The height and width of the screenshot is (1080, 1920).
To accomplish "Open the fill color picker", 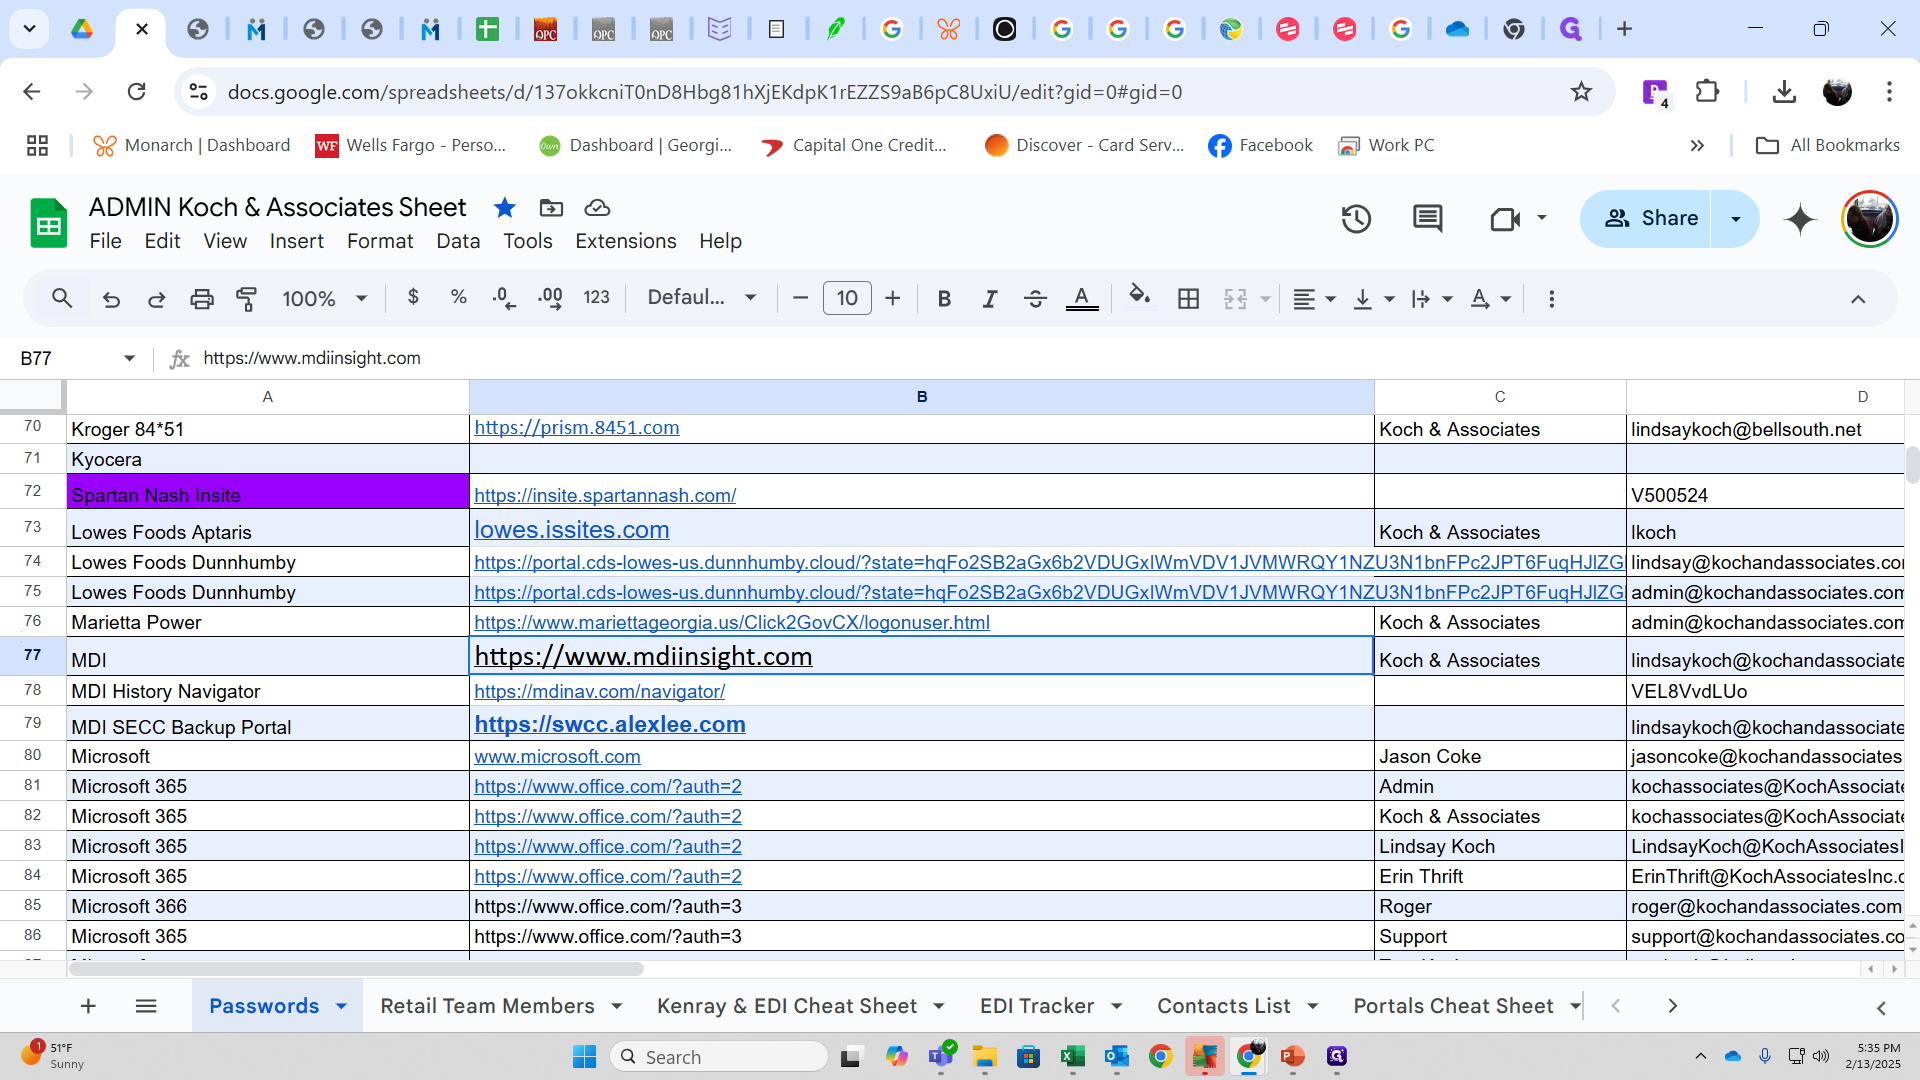I will pyautogui.click(x=1140, y=296).
